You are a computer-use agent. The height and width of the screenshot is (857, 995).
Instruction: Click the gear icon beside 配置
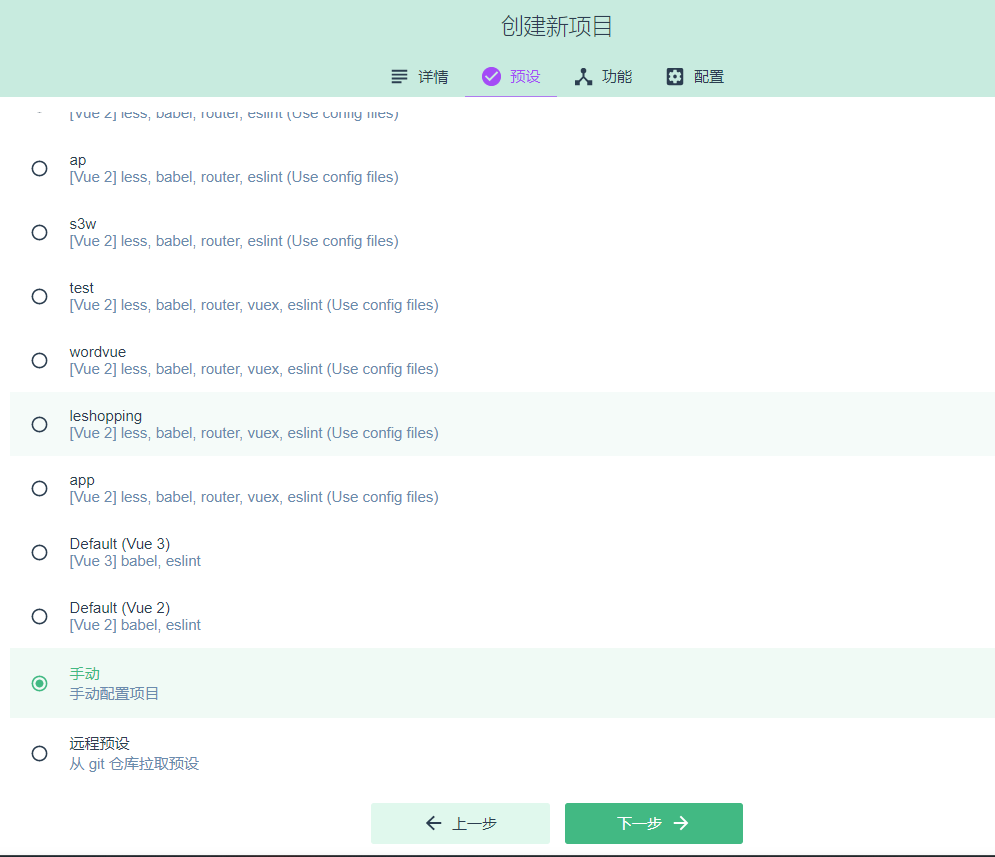point(675,76)
